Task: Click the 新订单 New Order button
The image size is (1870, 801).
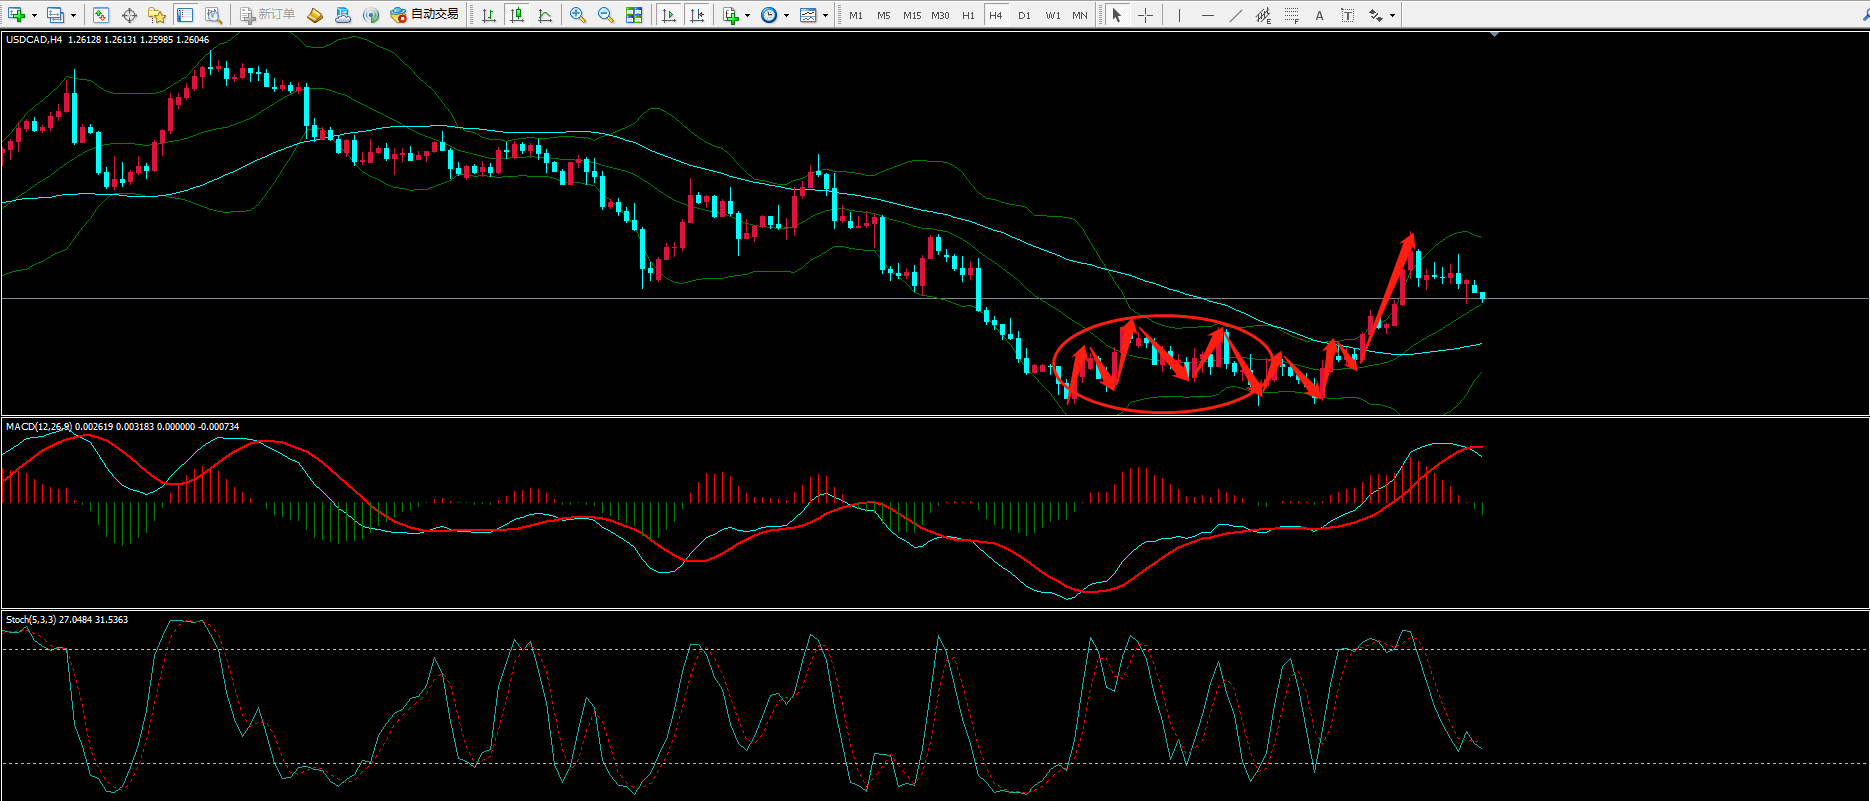Action: (267, 15)
